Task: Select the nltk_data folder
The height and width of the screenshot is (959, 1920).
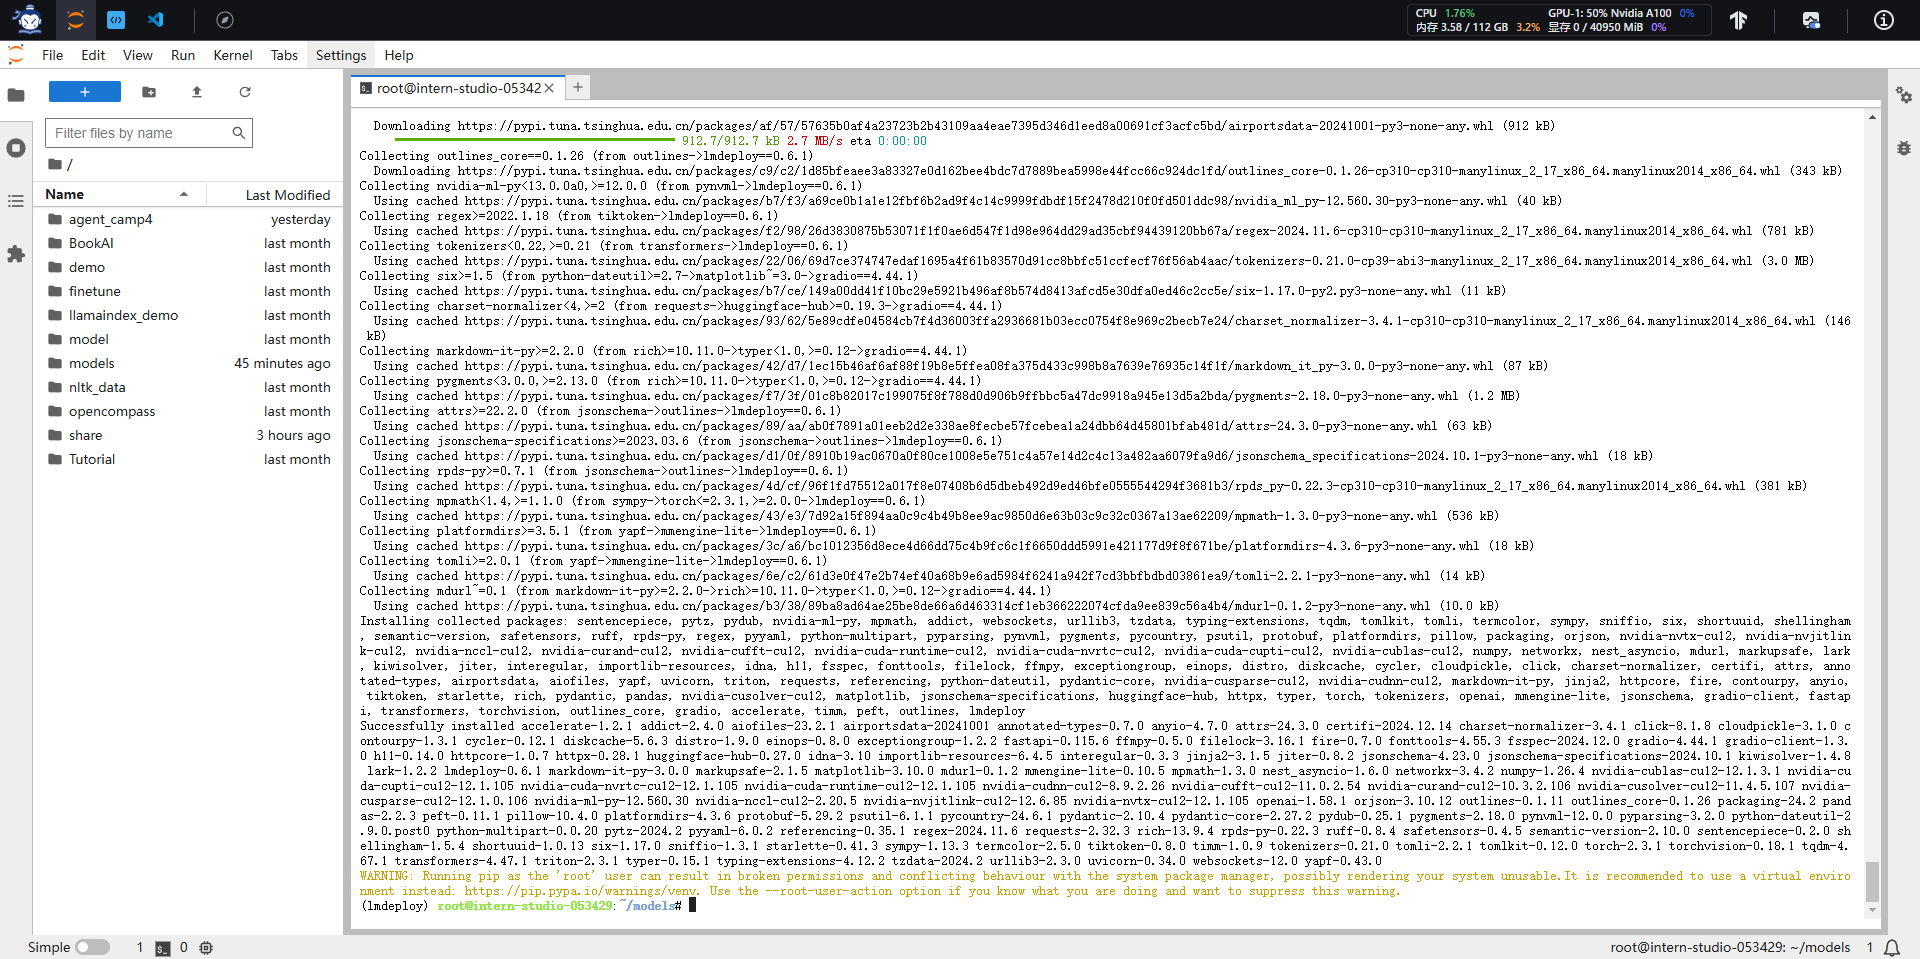Action: tap(189, 387)
